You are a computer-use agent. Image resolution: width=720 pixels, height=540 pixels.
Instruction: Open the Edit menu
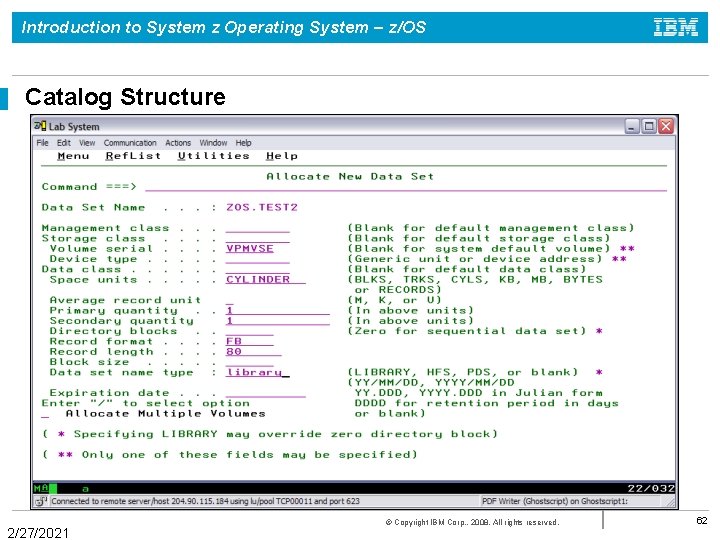tap(63, 143)
